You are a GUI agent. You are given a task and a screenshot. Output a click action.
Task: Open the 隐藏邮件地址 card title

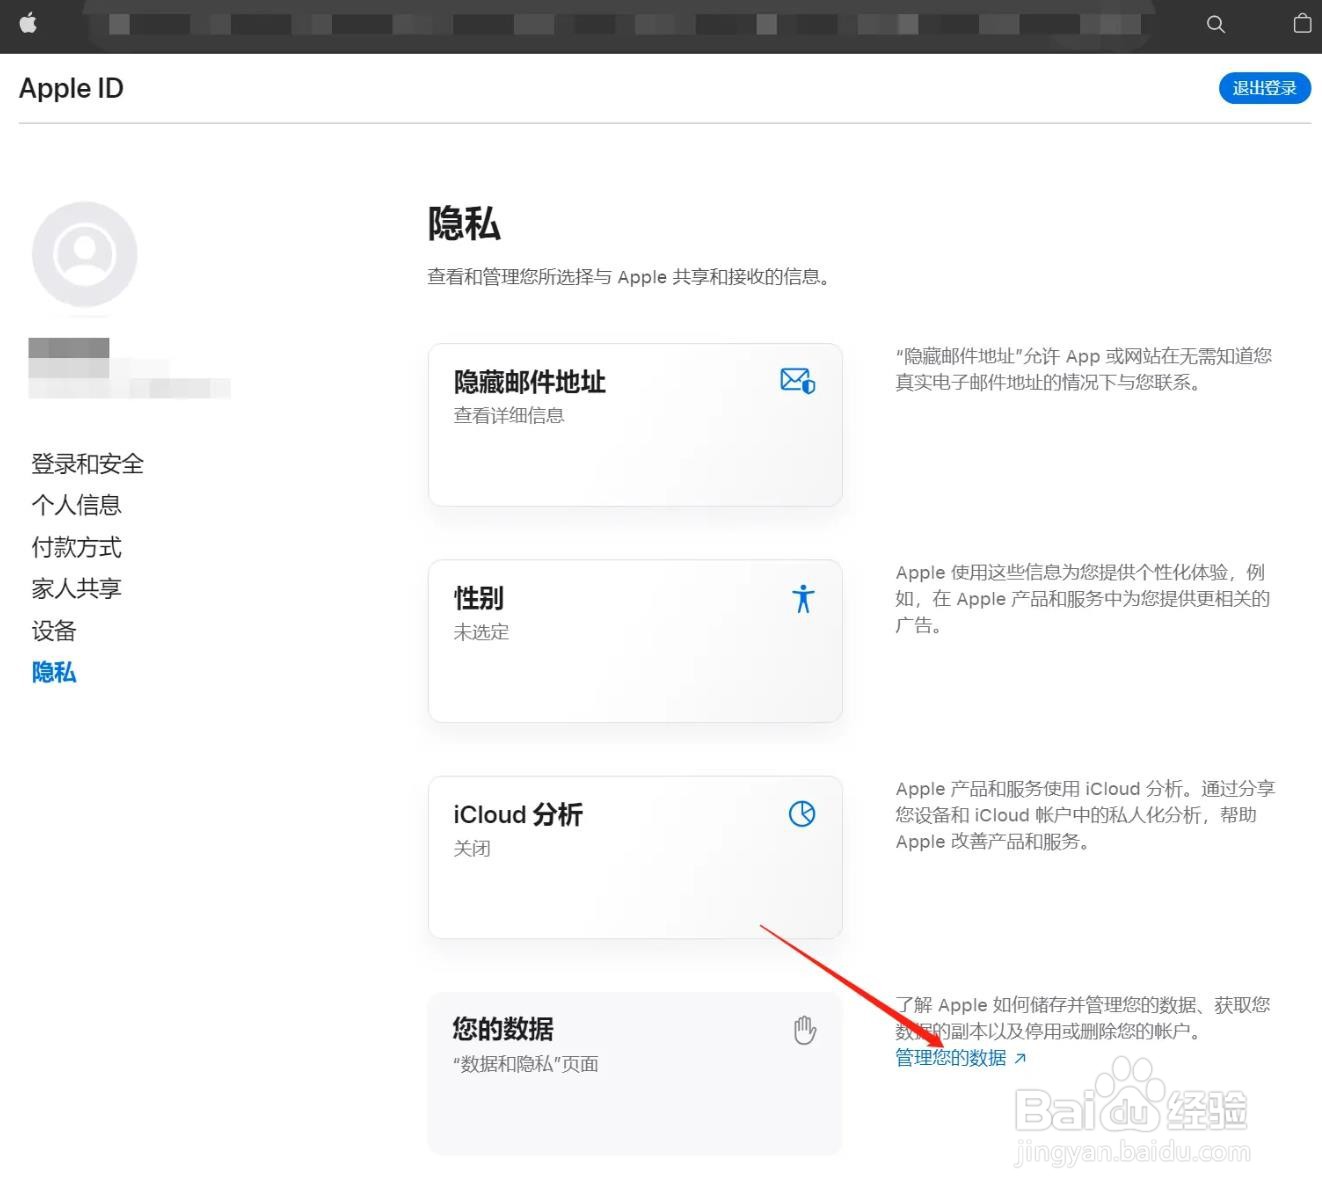point(530,381)
